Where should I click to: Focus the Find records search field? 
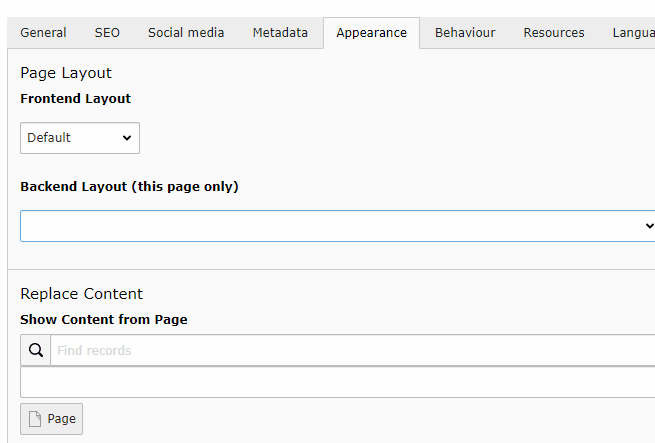[350, 351]
